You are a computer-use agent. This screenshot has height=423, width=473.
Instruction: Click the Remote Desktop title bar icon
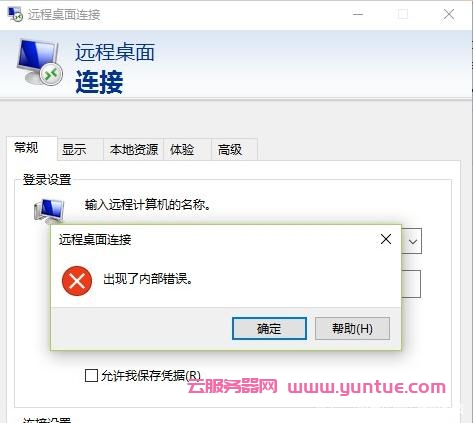coord(15,14)
